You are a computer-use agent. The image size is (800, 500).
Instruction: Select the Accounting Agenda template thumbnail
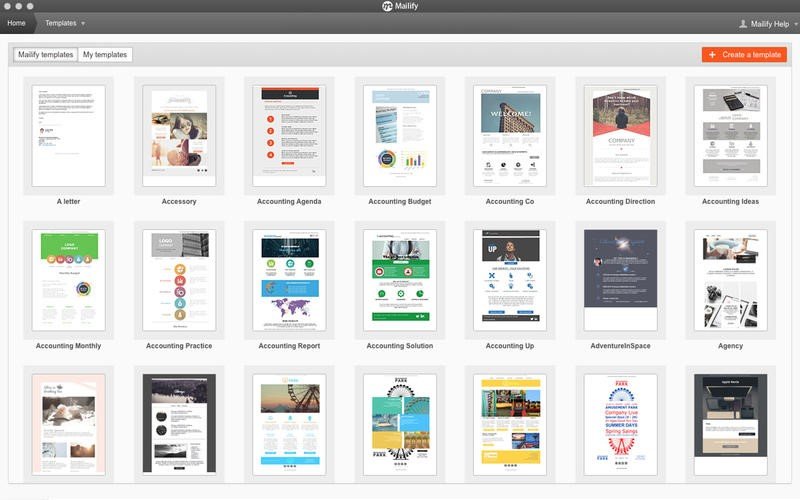[289, 136]
